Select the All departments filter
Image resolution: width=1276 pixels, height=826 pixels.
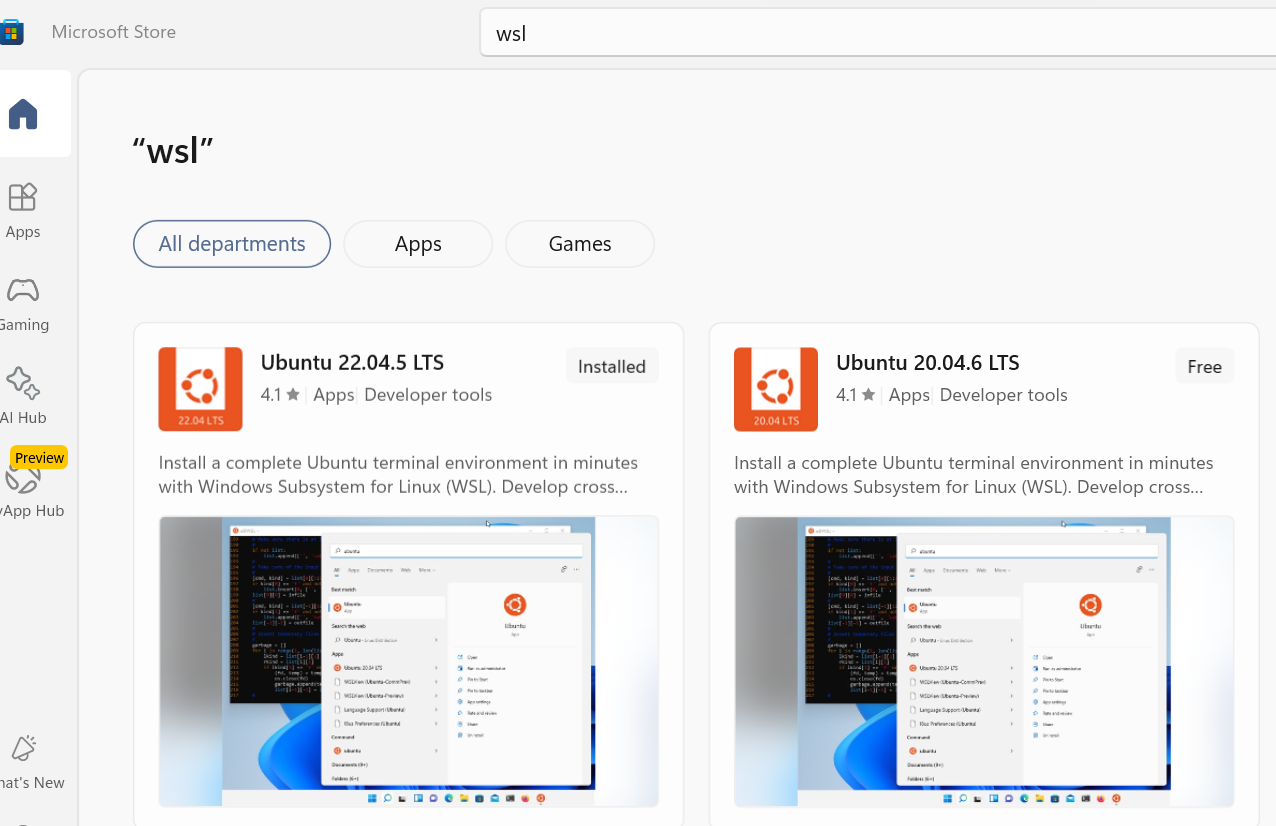[x=232, y=244]
